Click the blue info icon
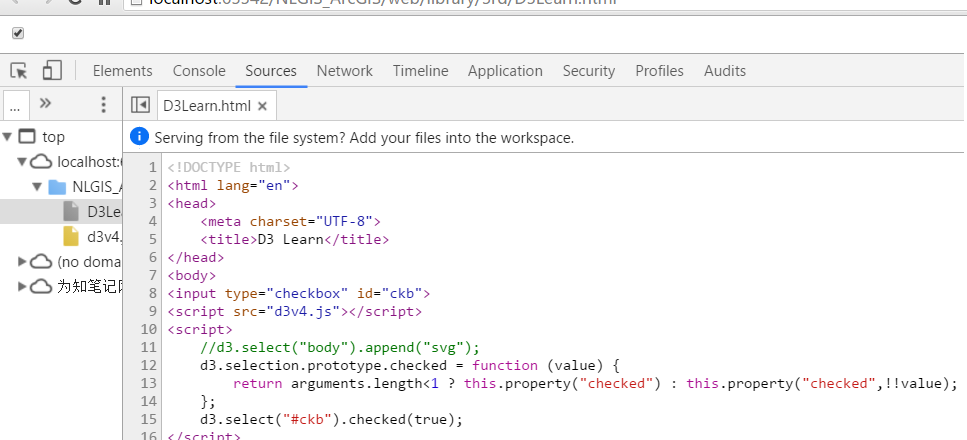The image size is (967, 440). [x=140, y=136]
